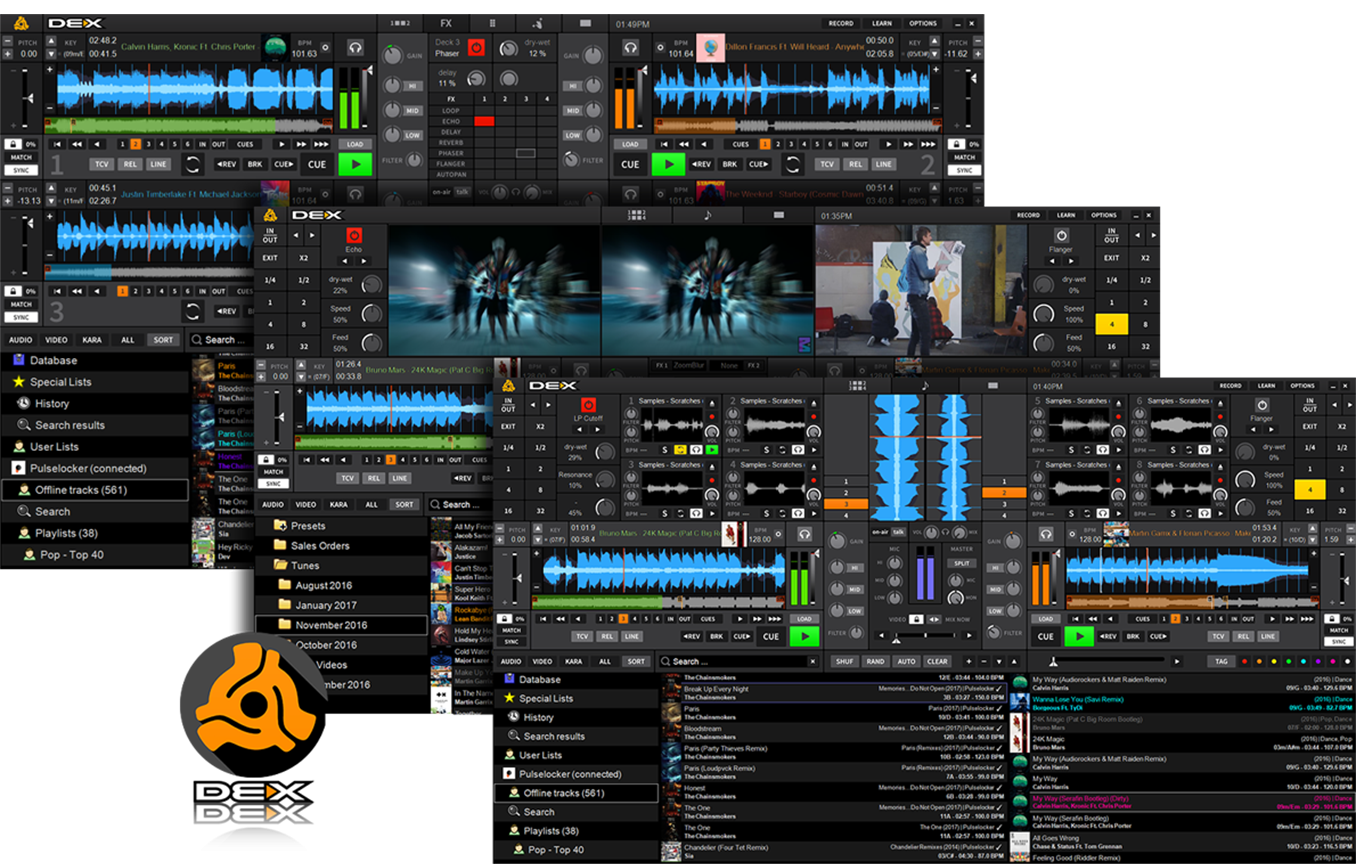Toggle SPLIT under MASTER in 01:40PM window
Image resolution: width=1356 pixels, height=864 pixels.
click(962, 563)
